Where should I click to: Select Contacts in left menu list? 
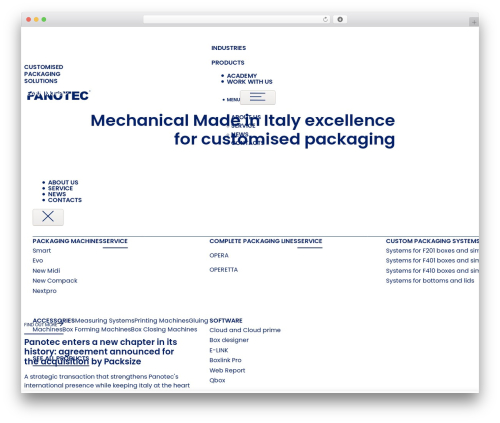coord(65,200)
